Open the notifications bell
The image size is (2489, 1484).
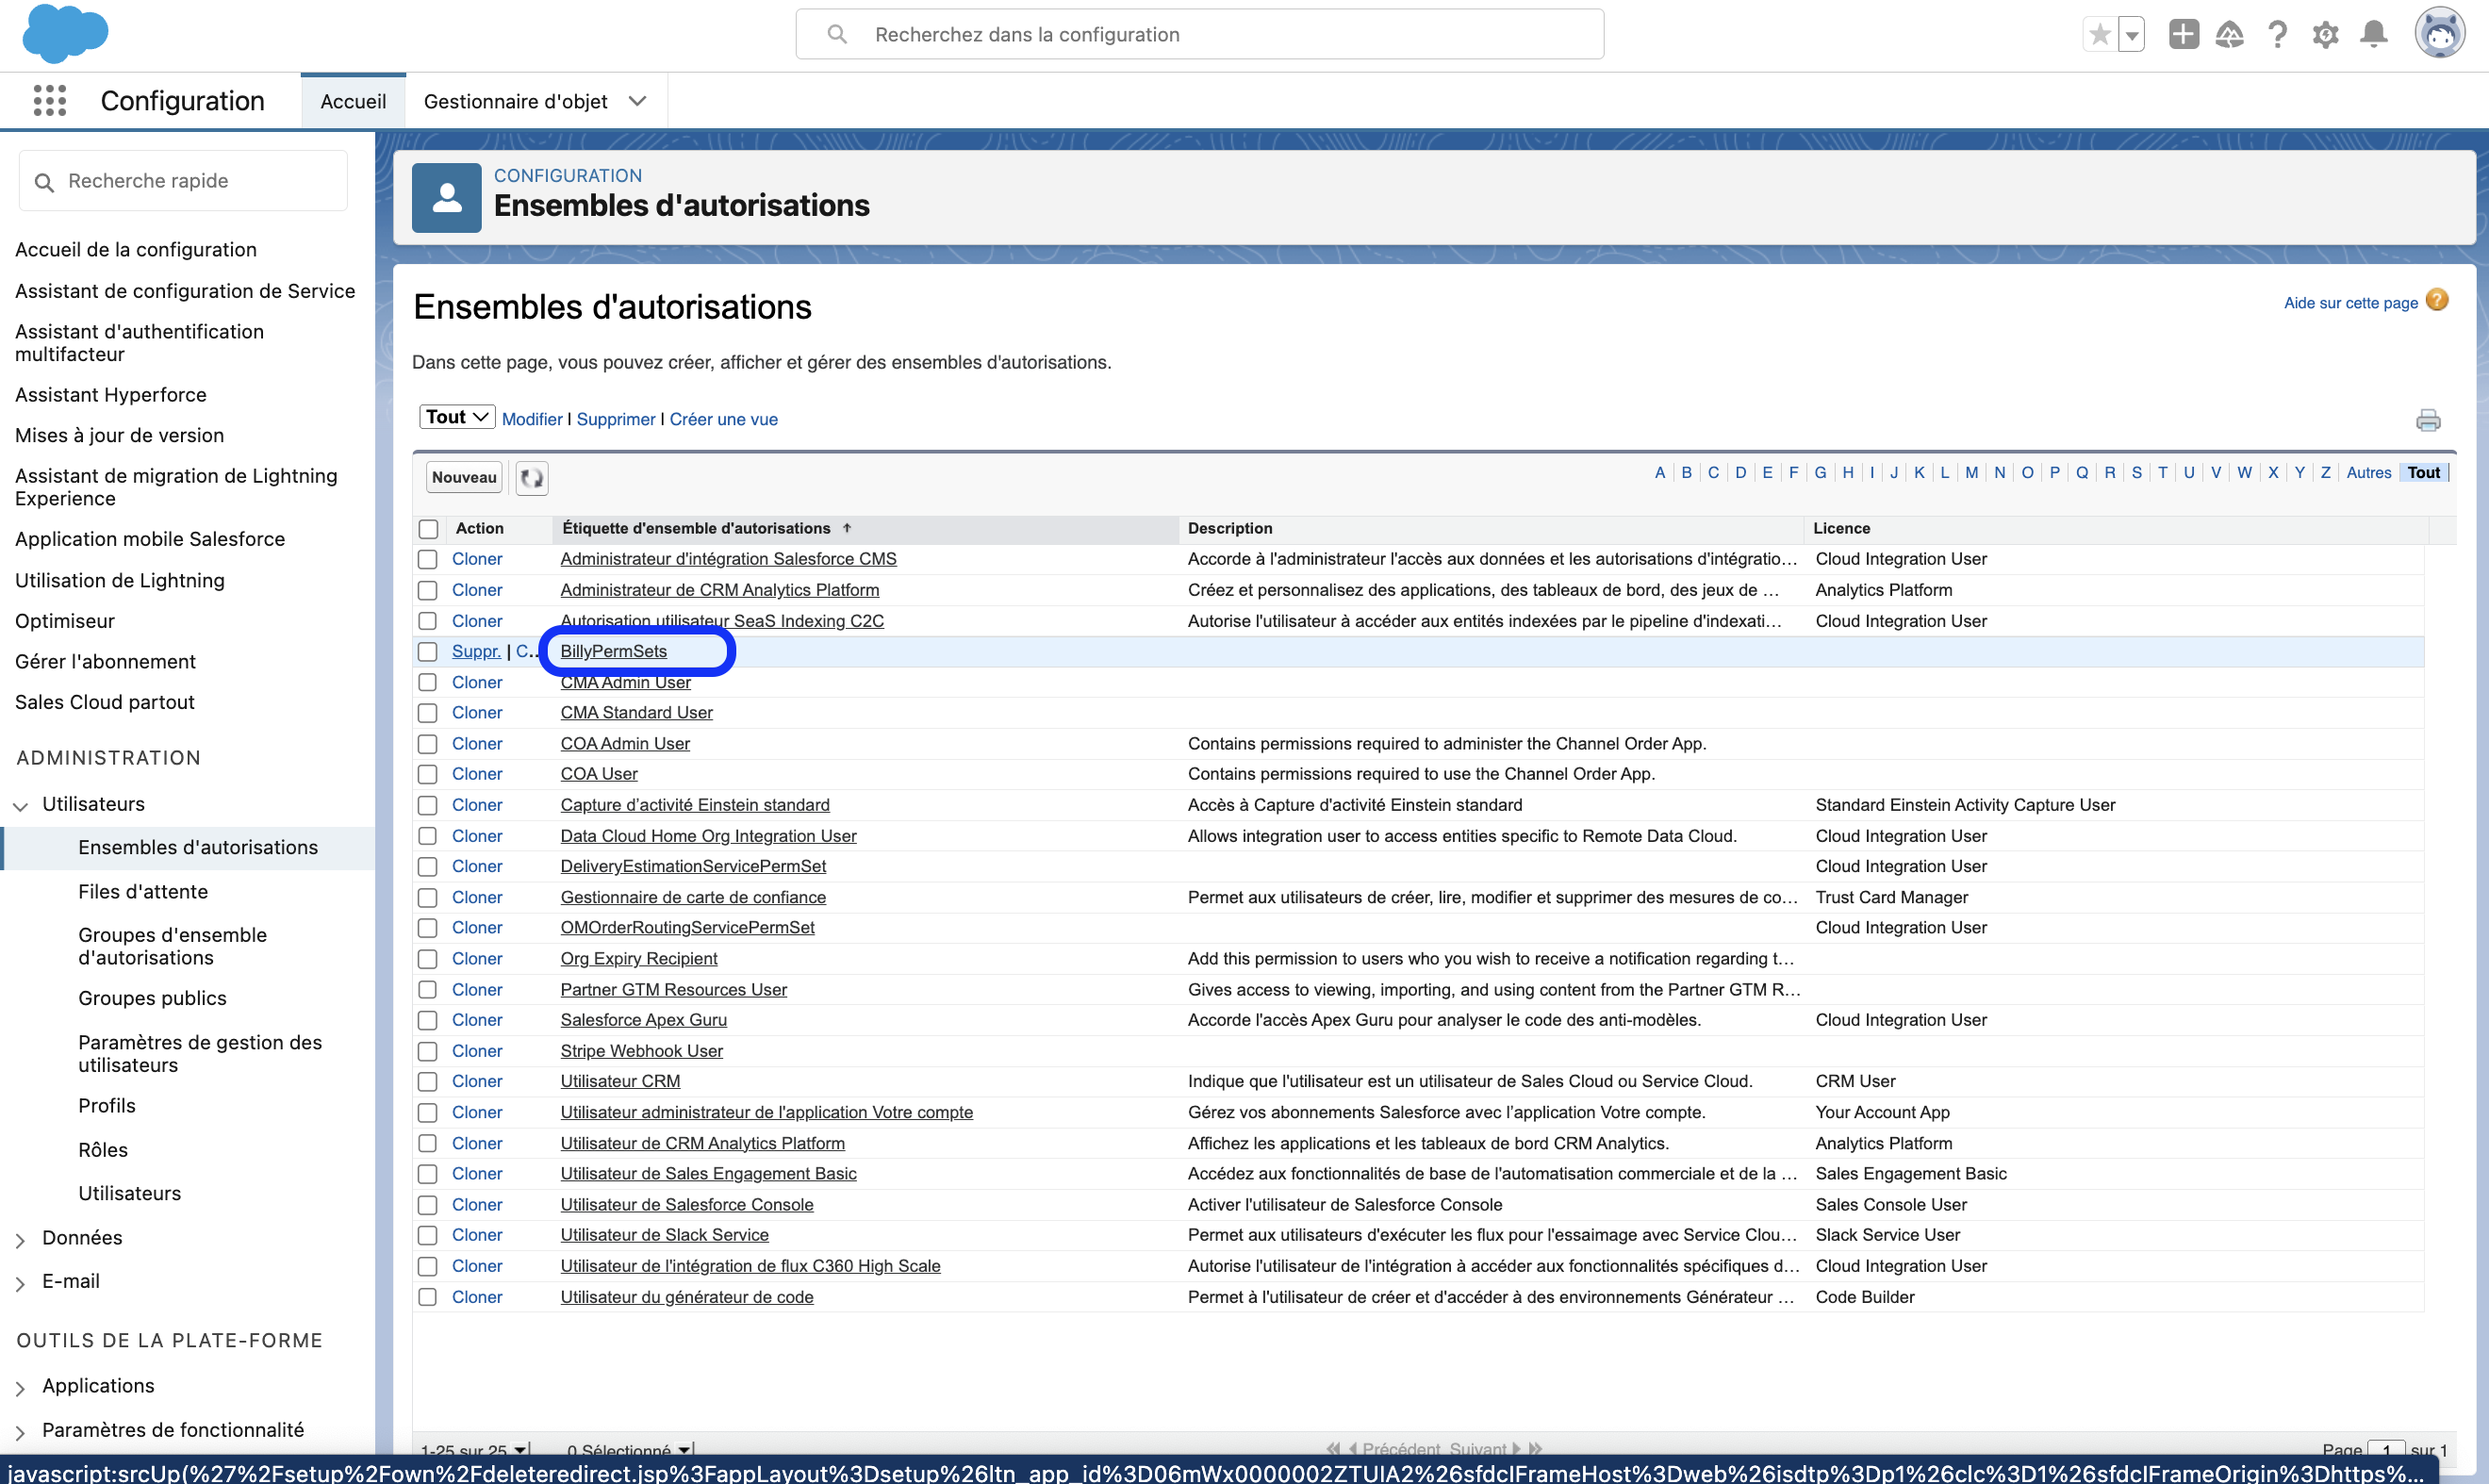[x=2374, y=35]
